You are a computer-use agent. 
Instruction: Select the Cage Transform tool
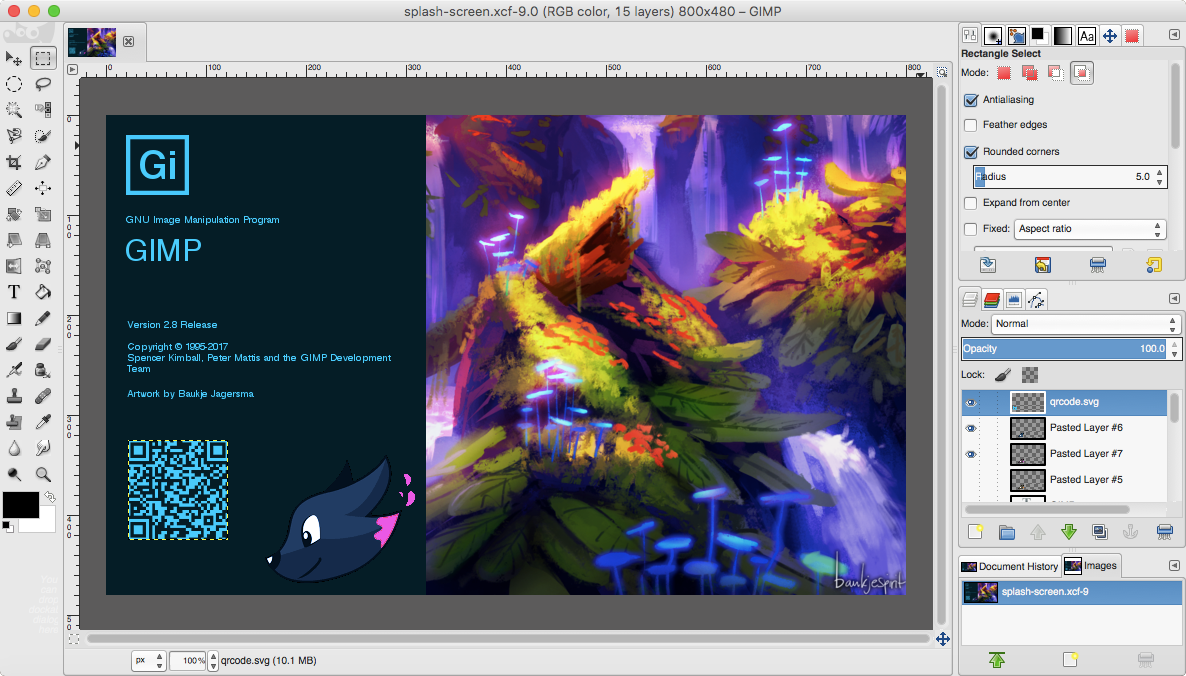tap(43, 266)
